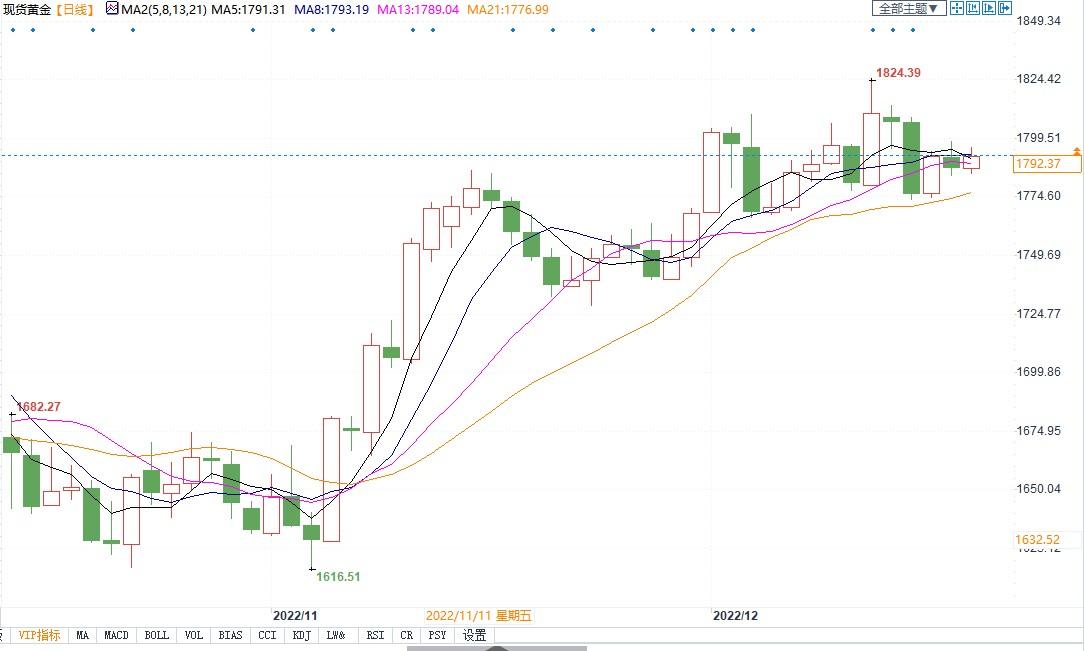This screenshot has width=1084, height=651.
Task: Switch to the MACD indicator tab
Action: click(x=116, y=635)
